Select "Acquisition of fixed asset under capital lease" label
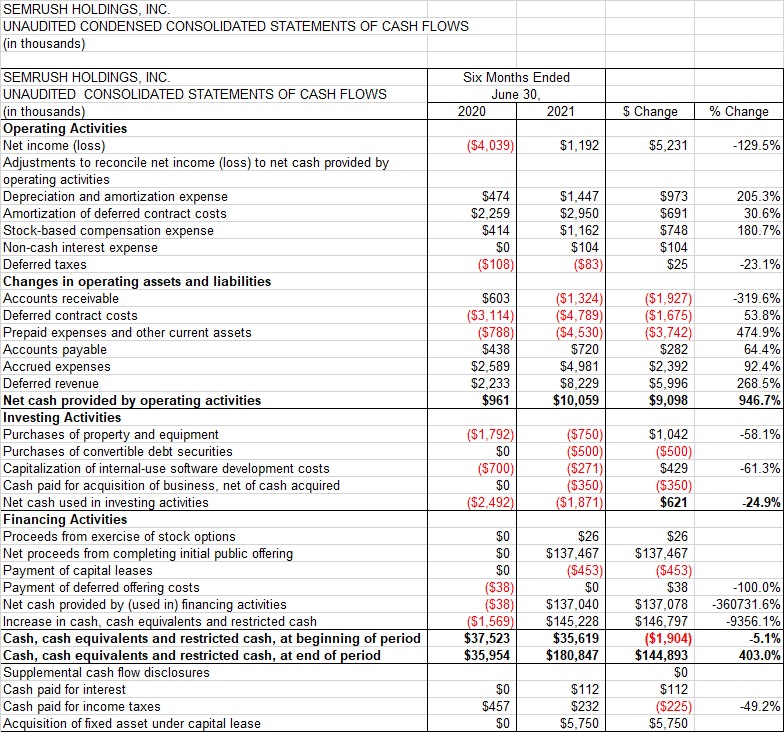 click(132, 724)
